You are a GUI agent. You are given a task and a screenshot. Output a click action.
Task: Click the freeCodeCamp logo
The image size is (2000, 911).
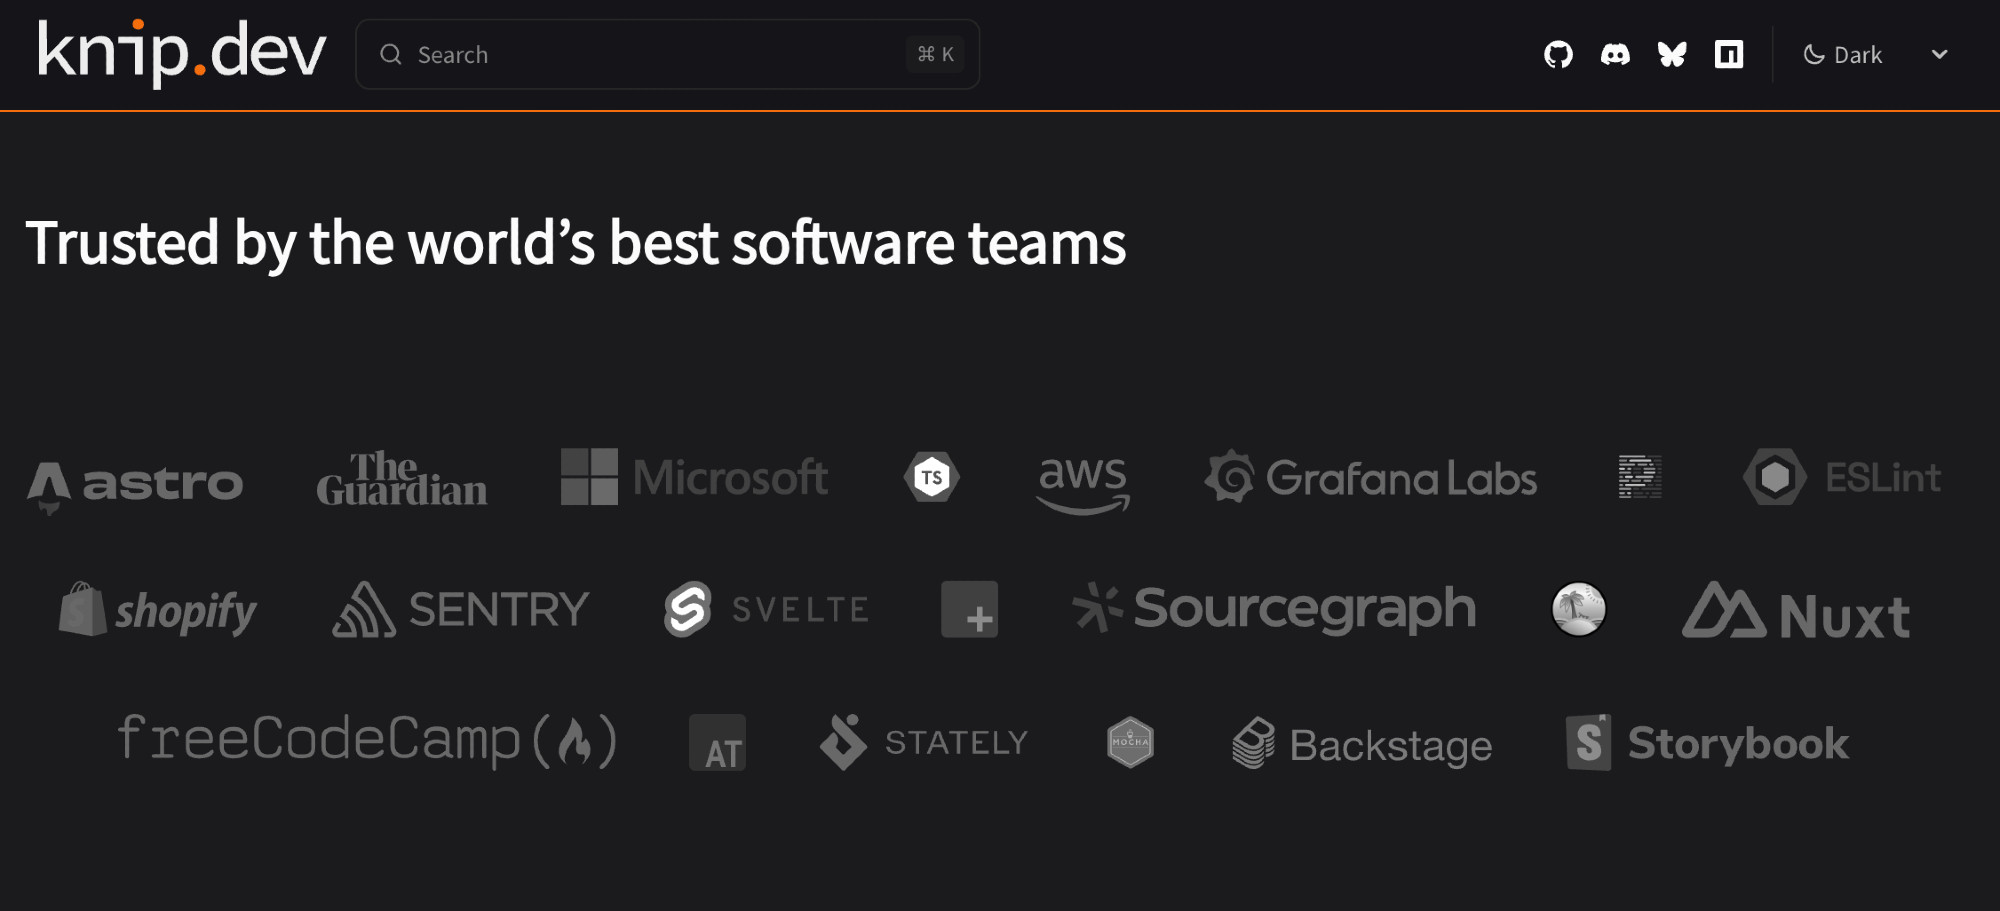pyautogui.click(x=367, y=741)
